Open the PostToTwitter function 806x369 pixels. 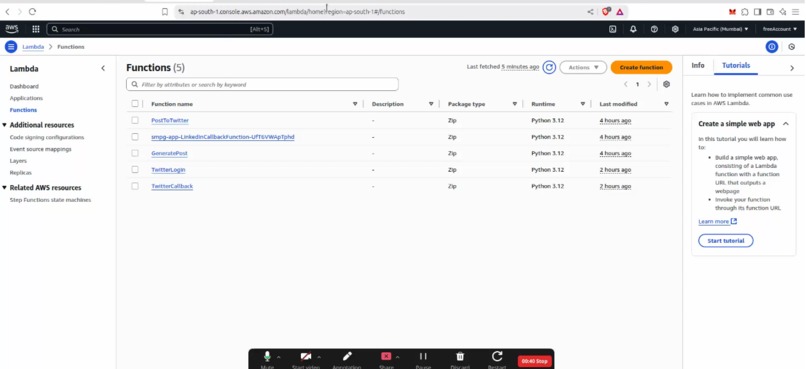coord(170,120)
